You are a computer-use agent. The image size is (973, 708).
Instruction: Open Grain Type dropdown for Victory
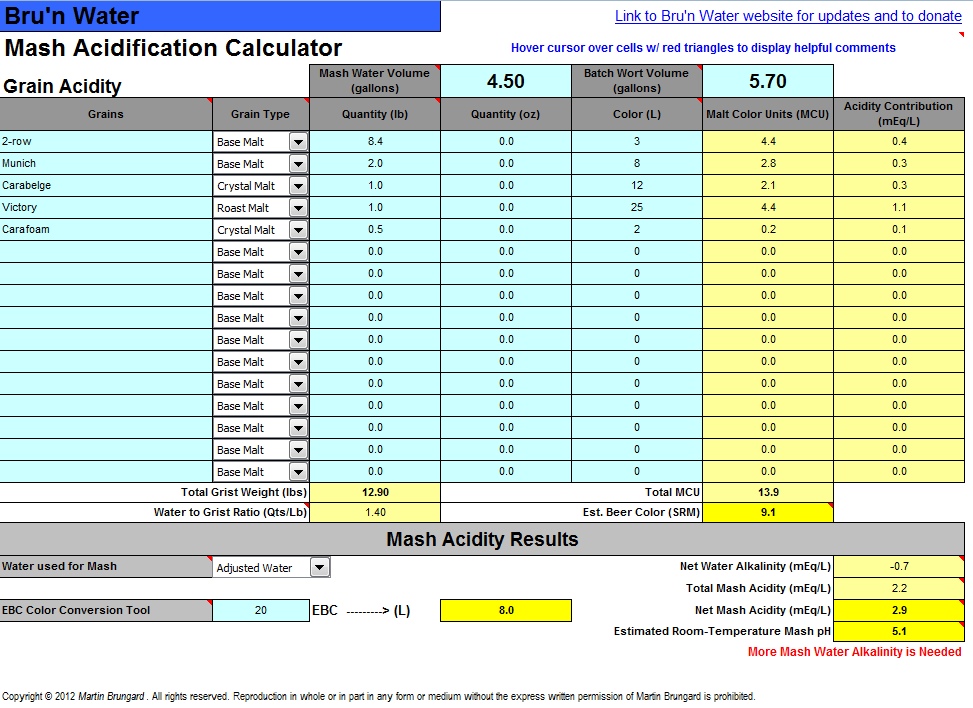pyautogui.click(x=298, y=208)
